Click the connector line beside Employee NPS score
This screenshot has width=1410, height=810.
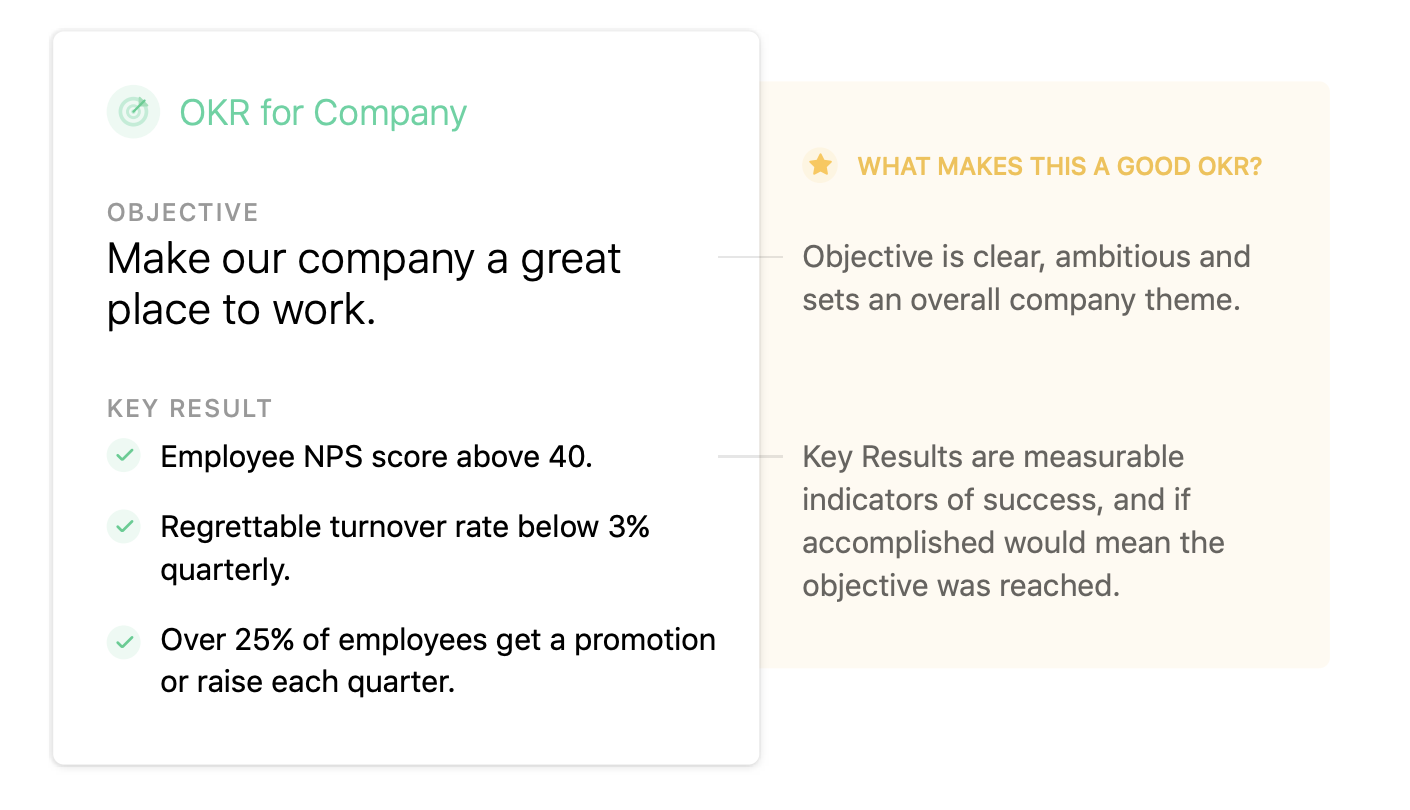click(x=750, y=457)
